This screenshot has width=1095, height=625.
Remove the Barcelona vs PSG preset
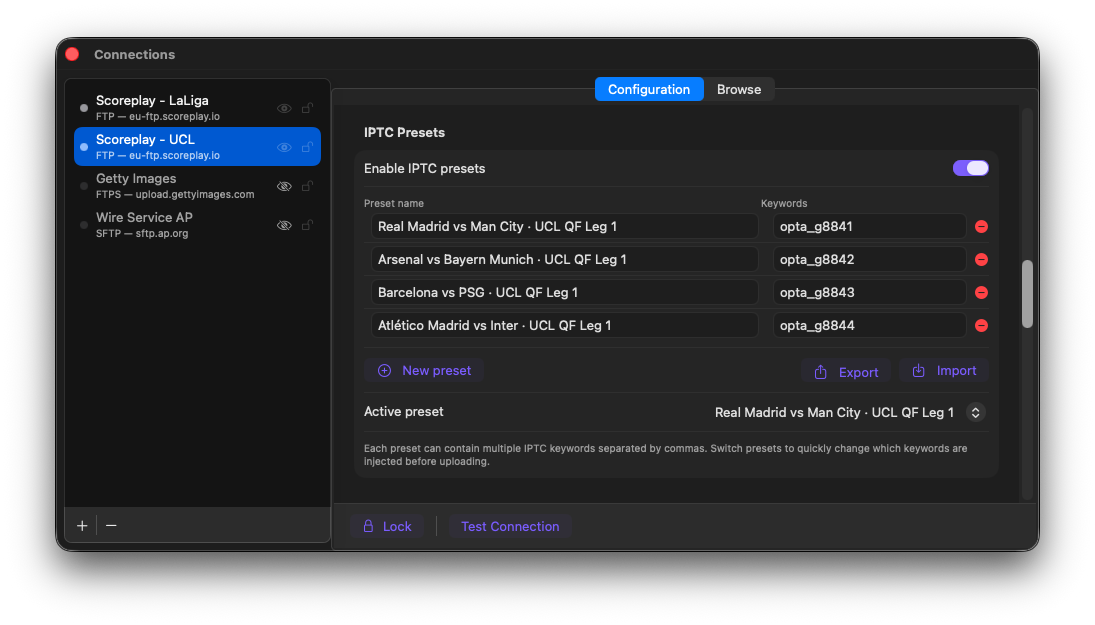[x=981, y=293]
